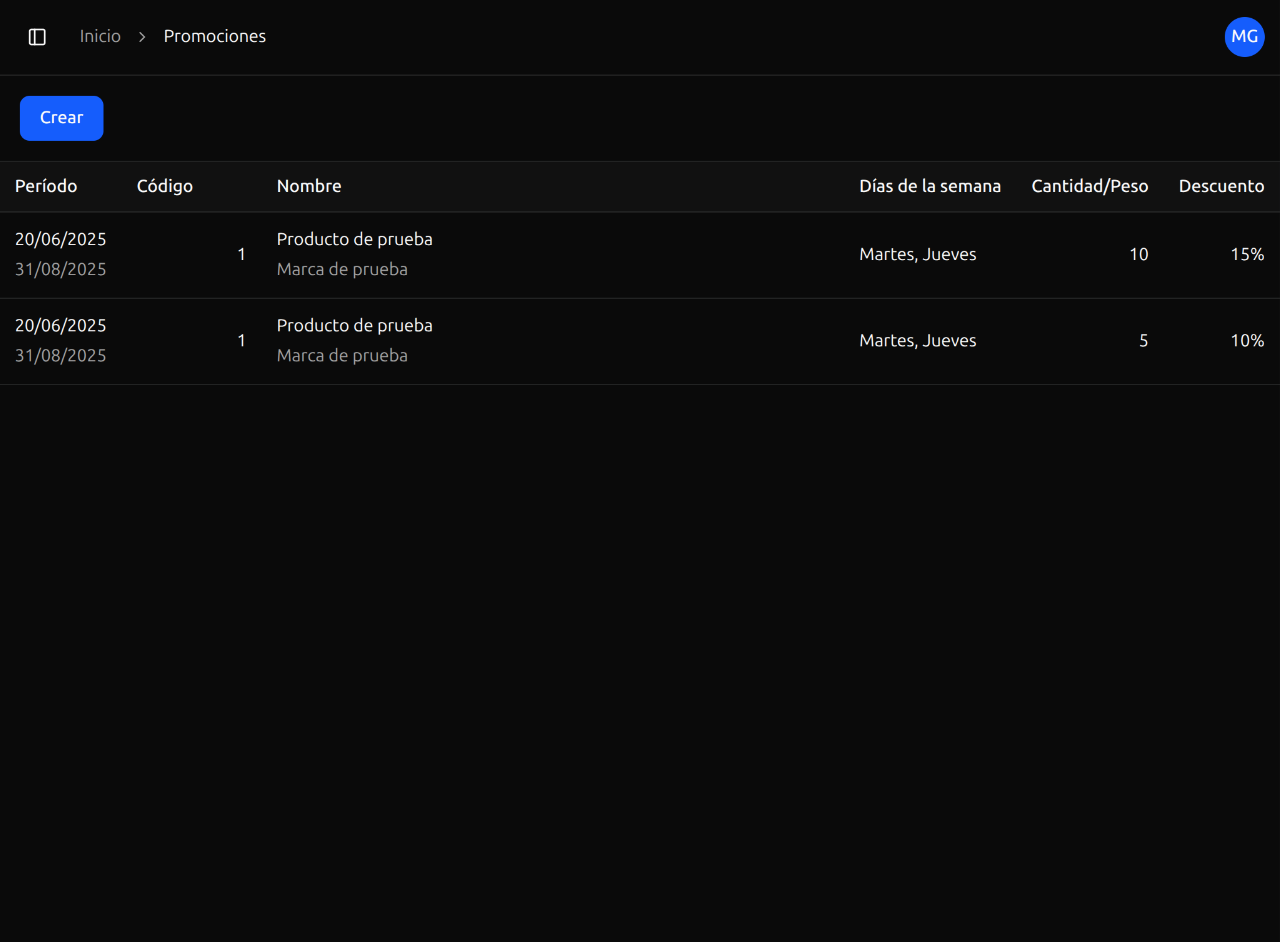This screenshot has width=1280, height=942.
Task: Go to Inicio breadcrumb link
Action: coord(100,37)
